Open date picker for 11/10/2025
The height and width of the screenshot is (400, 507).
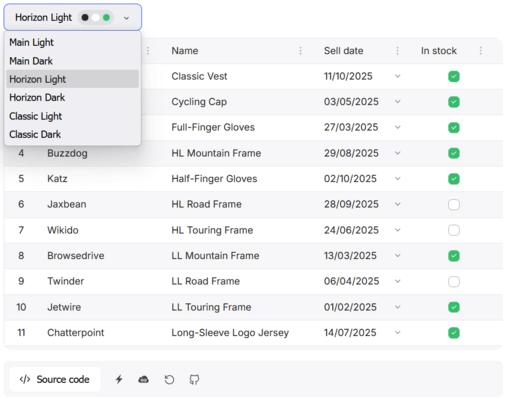click(x=397, y=76)
